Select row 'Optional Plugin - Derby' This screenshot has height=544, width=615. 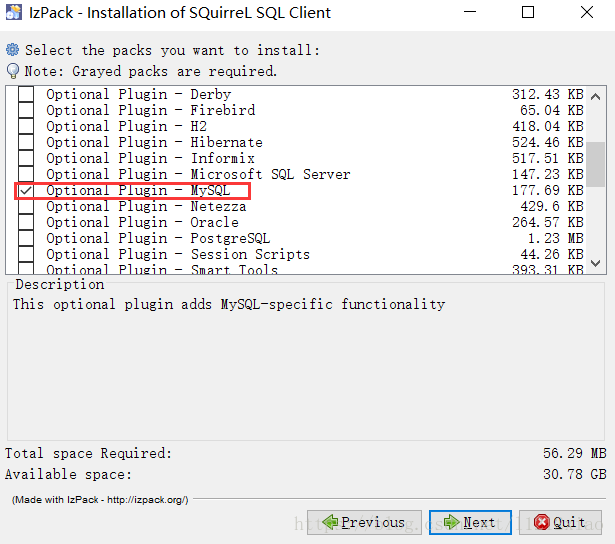click(296, 94)
